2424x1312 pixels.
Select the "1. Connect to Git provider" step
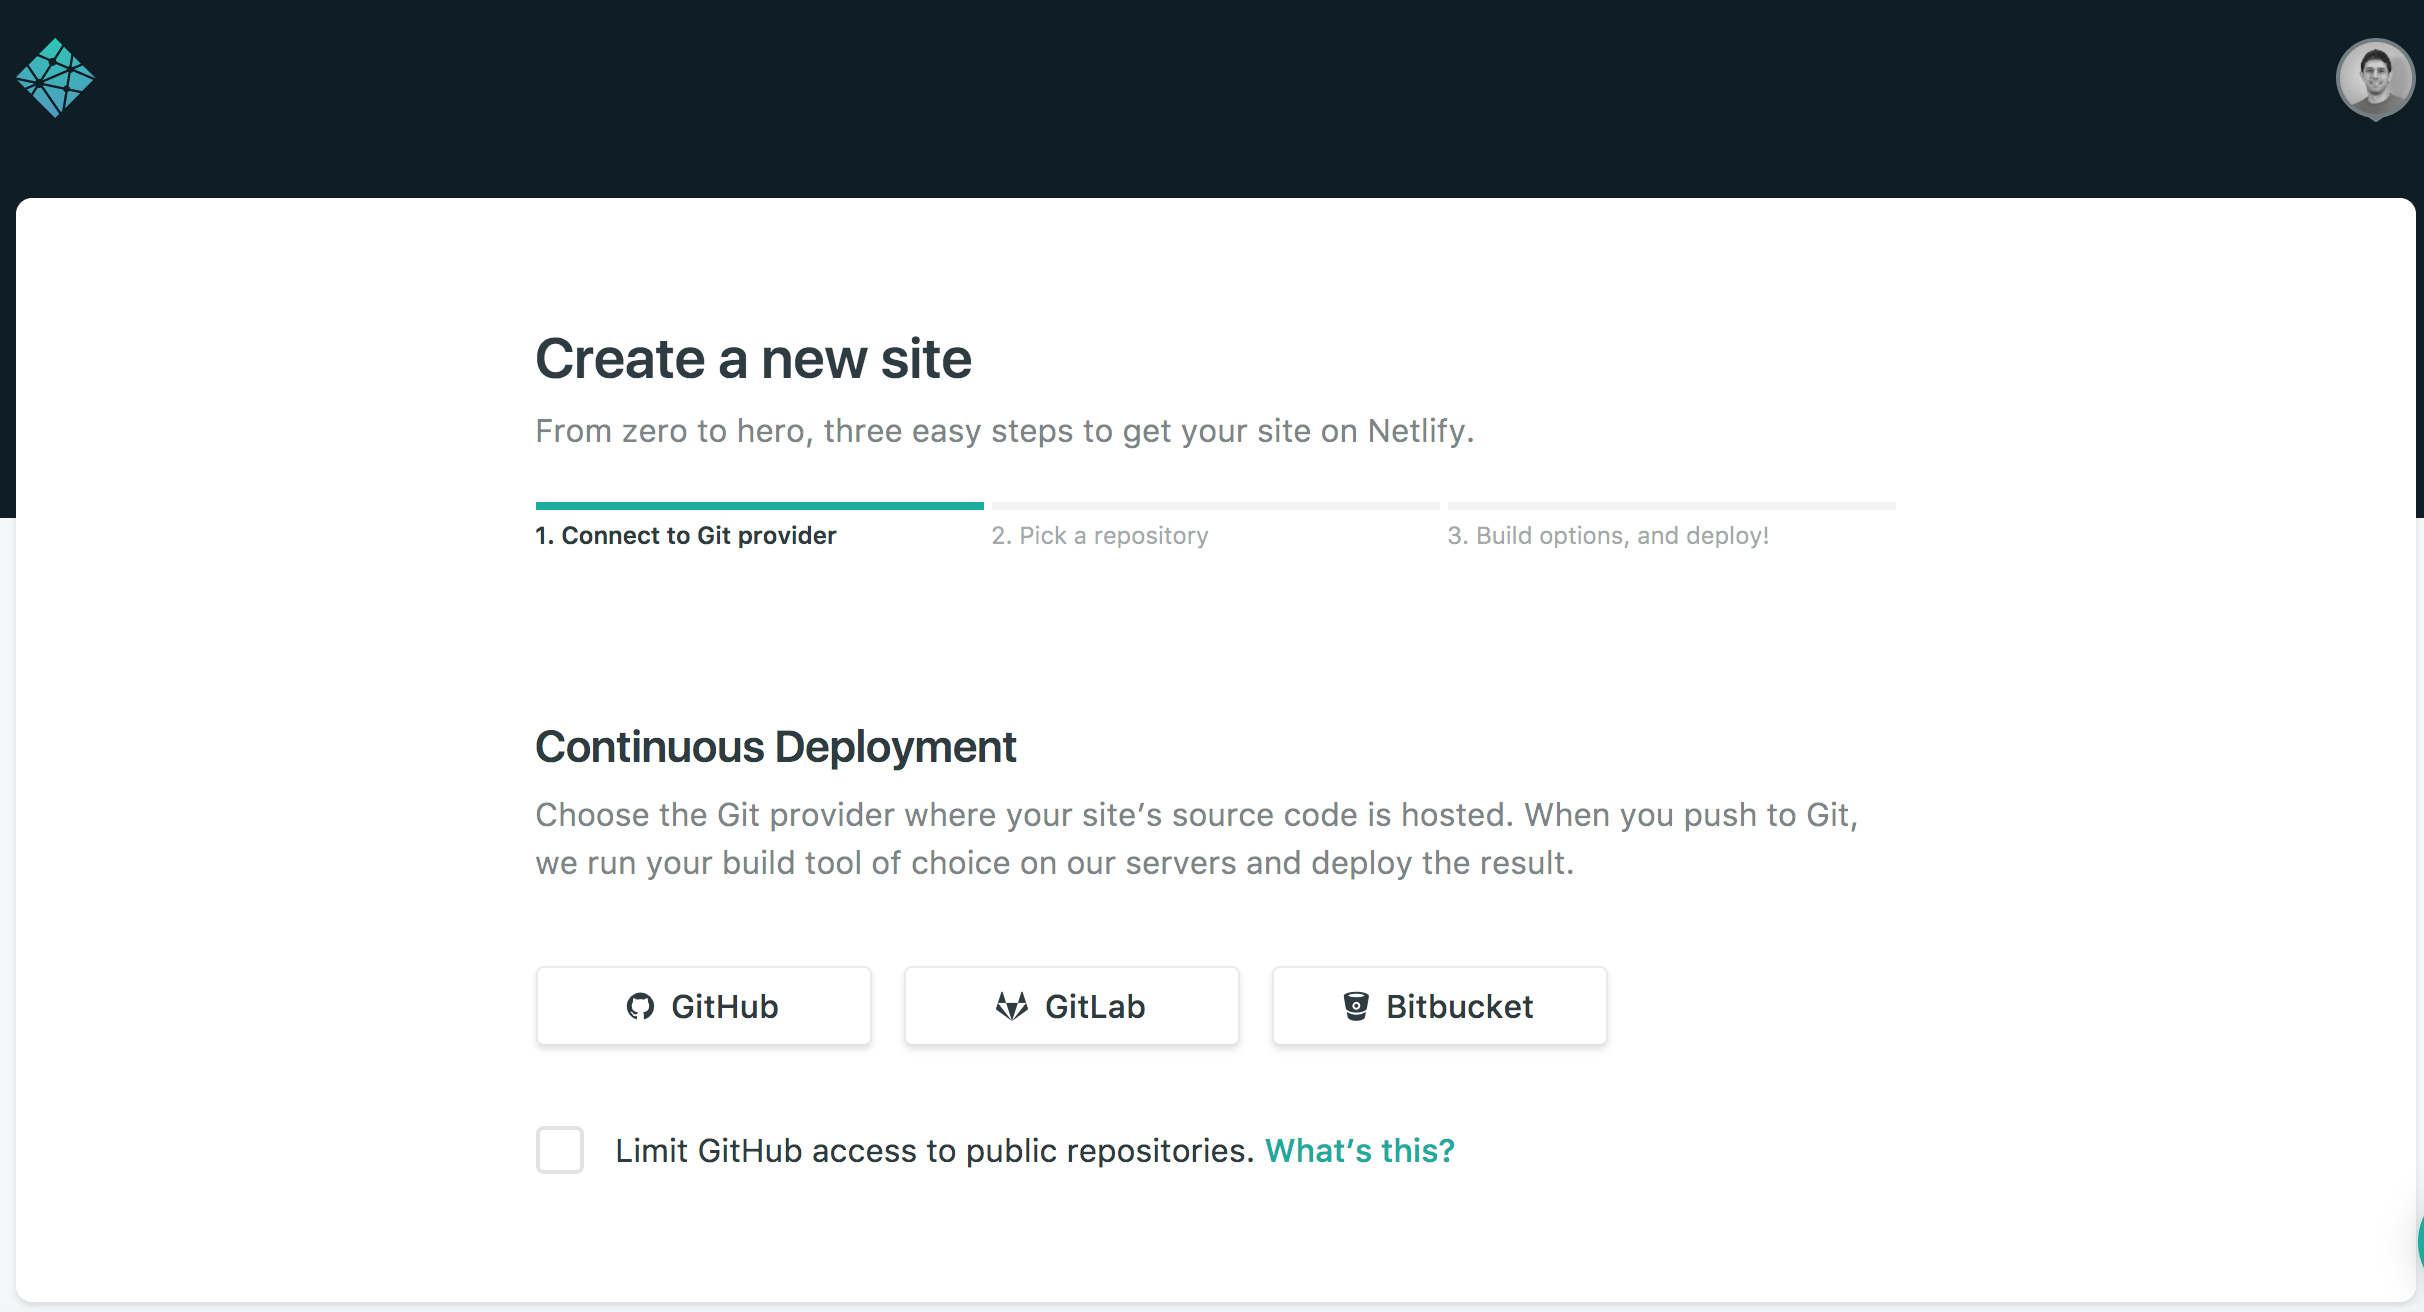click(685, 536)
